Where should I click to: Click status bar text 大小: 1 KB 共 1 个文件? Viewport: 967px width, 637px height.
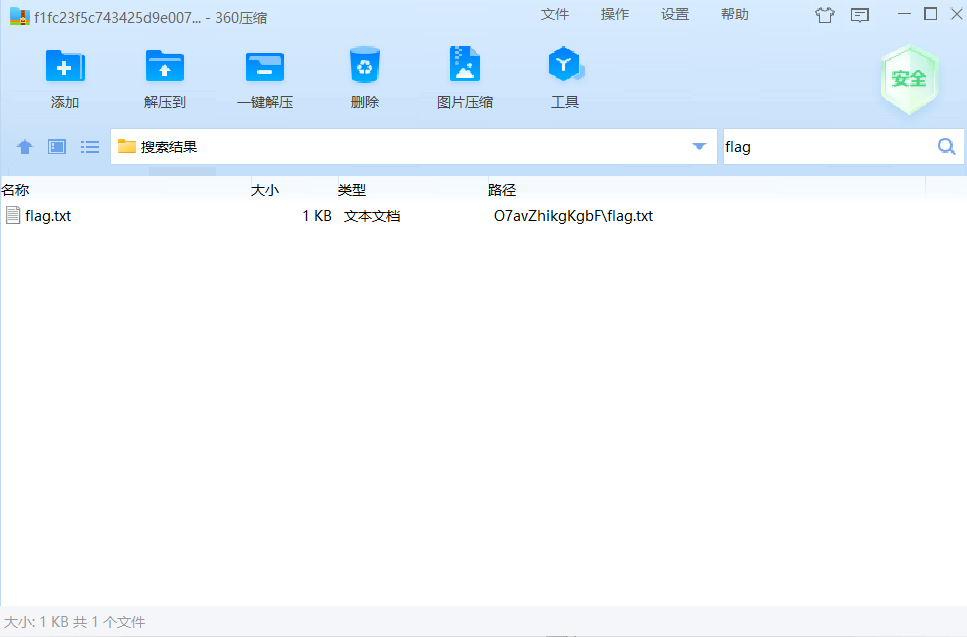tap(75, 622)
